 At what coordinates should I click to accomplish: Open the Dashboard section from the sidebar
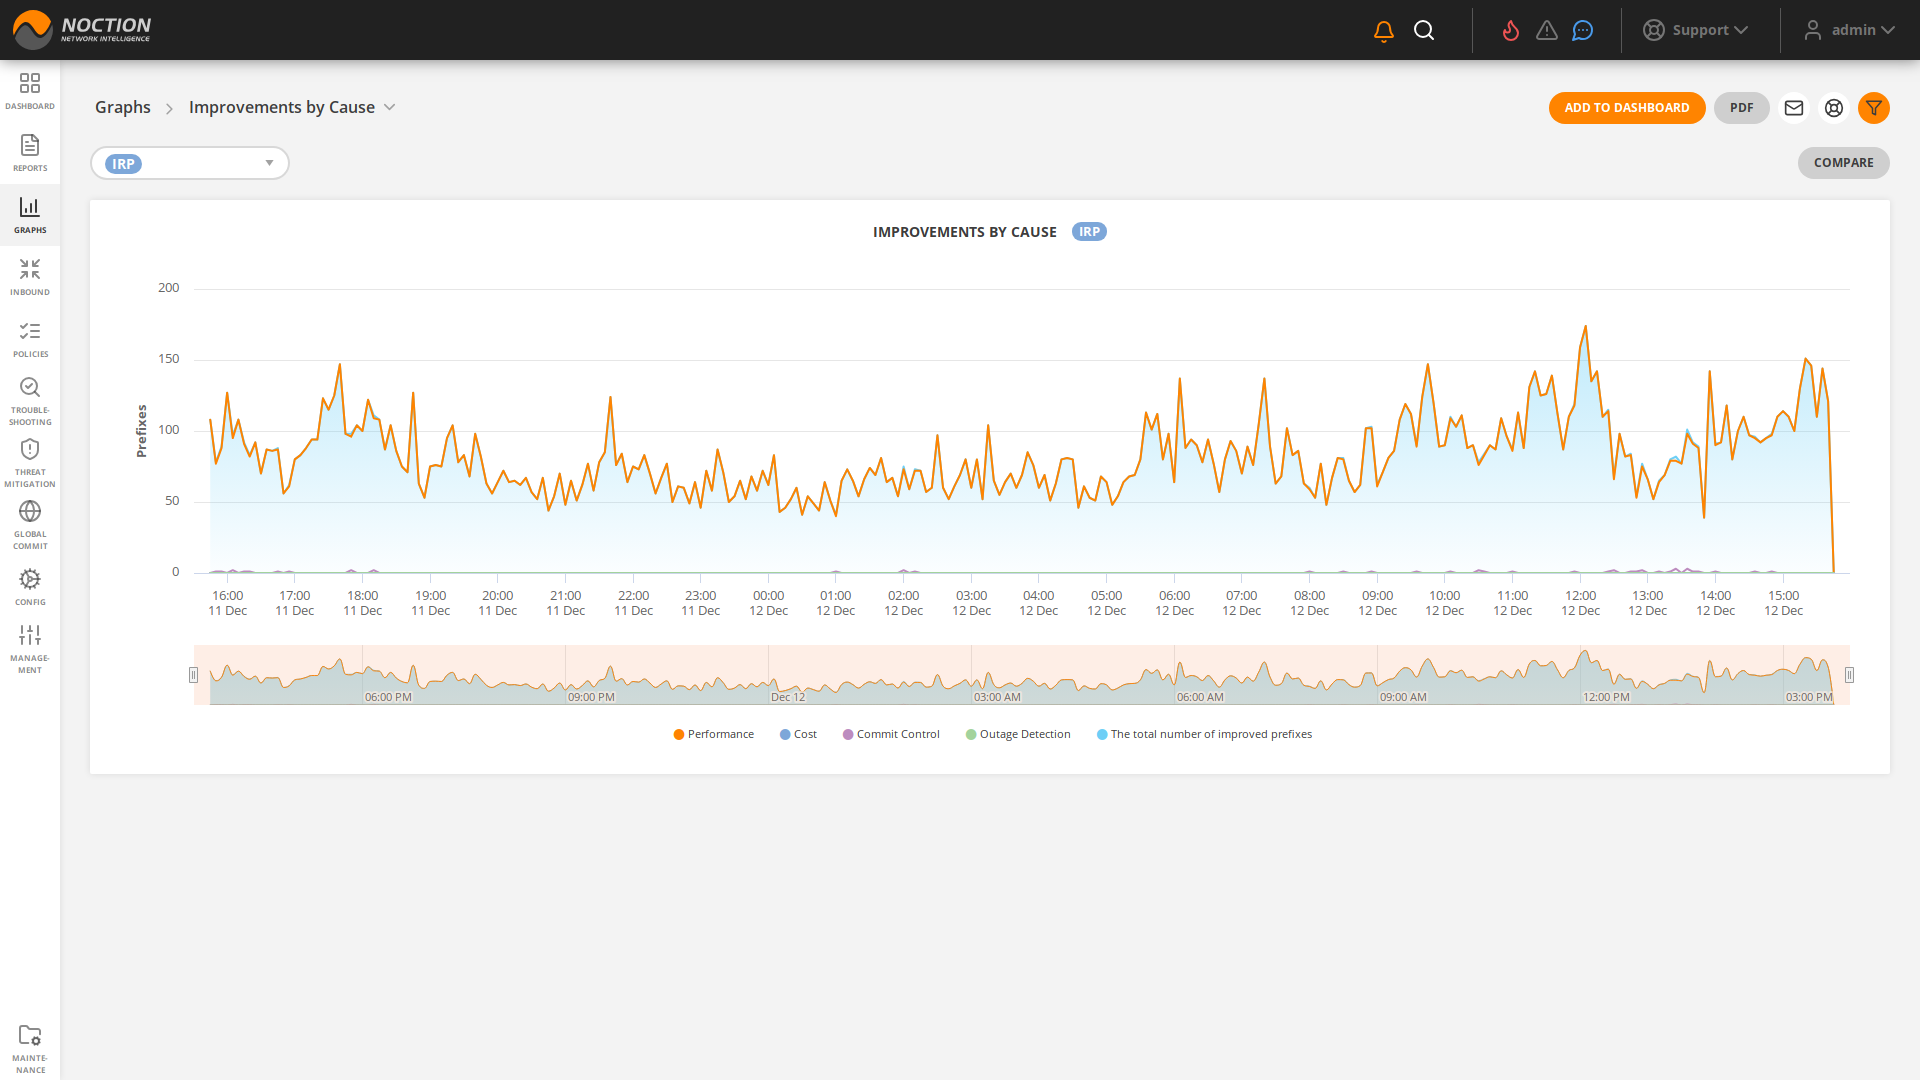click(30, 90)
